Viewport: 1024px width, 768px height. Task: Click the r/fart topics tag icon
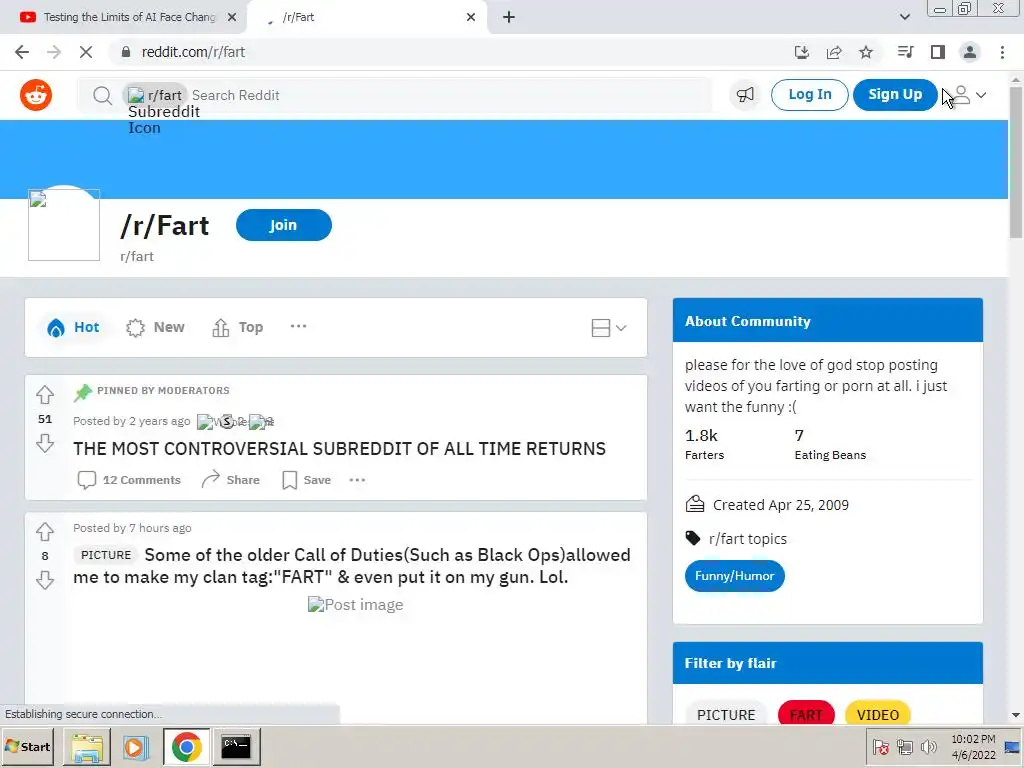693,538
